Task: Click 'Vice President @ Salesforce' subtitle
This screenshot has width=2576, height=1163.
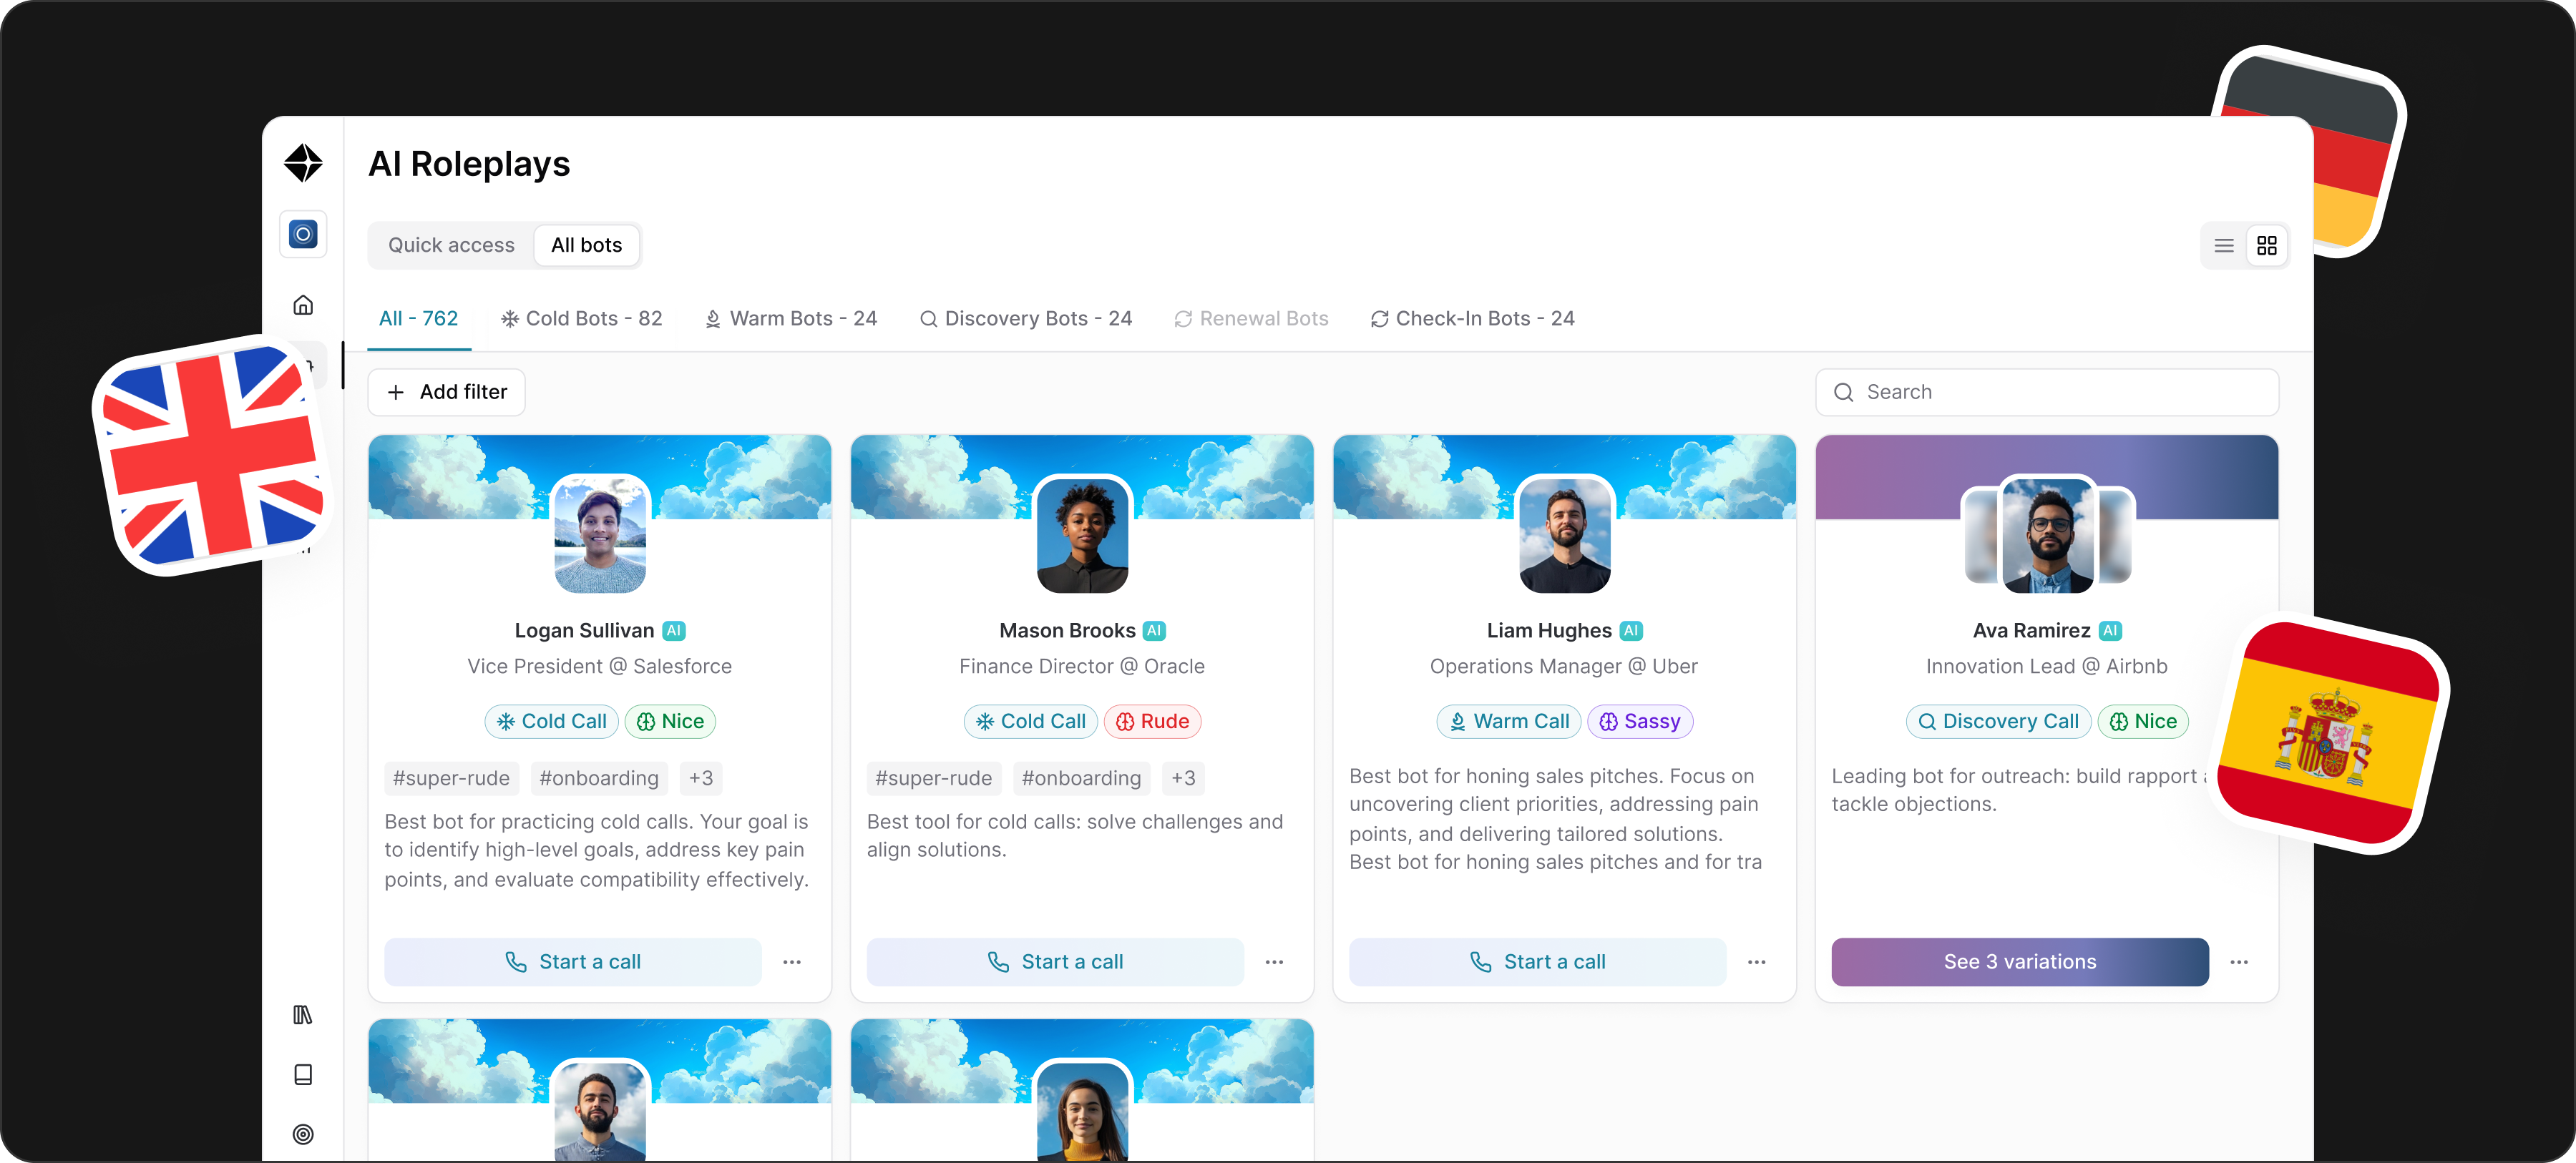Action: click(599, 667)
